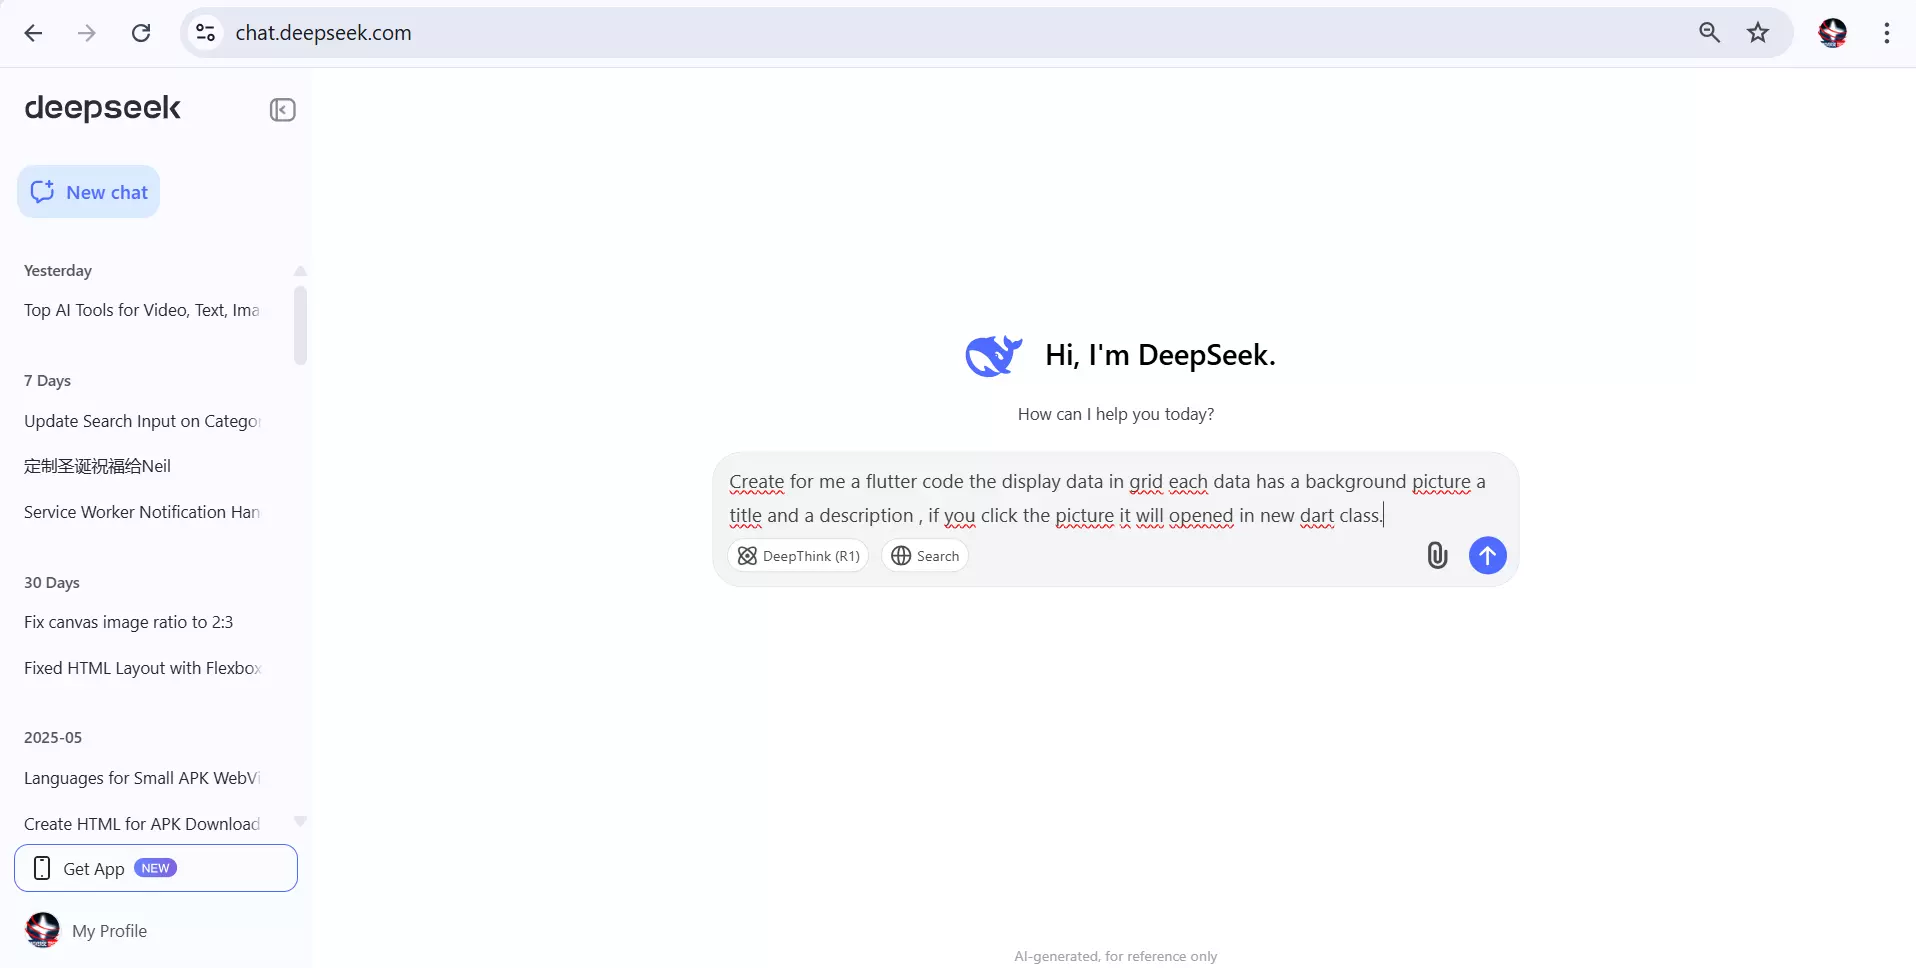Open site information icon in address bar
Image resolution: width=1916 pixels, height=968 pixels.
click(x=206, y=33)
